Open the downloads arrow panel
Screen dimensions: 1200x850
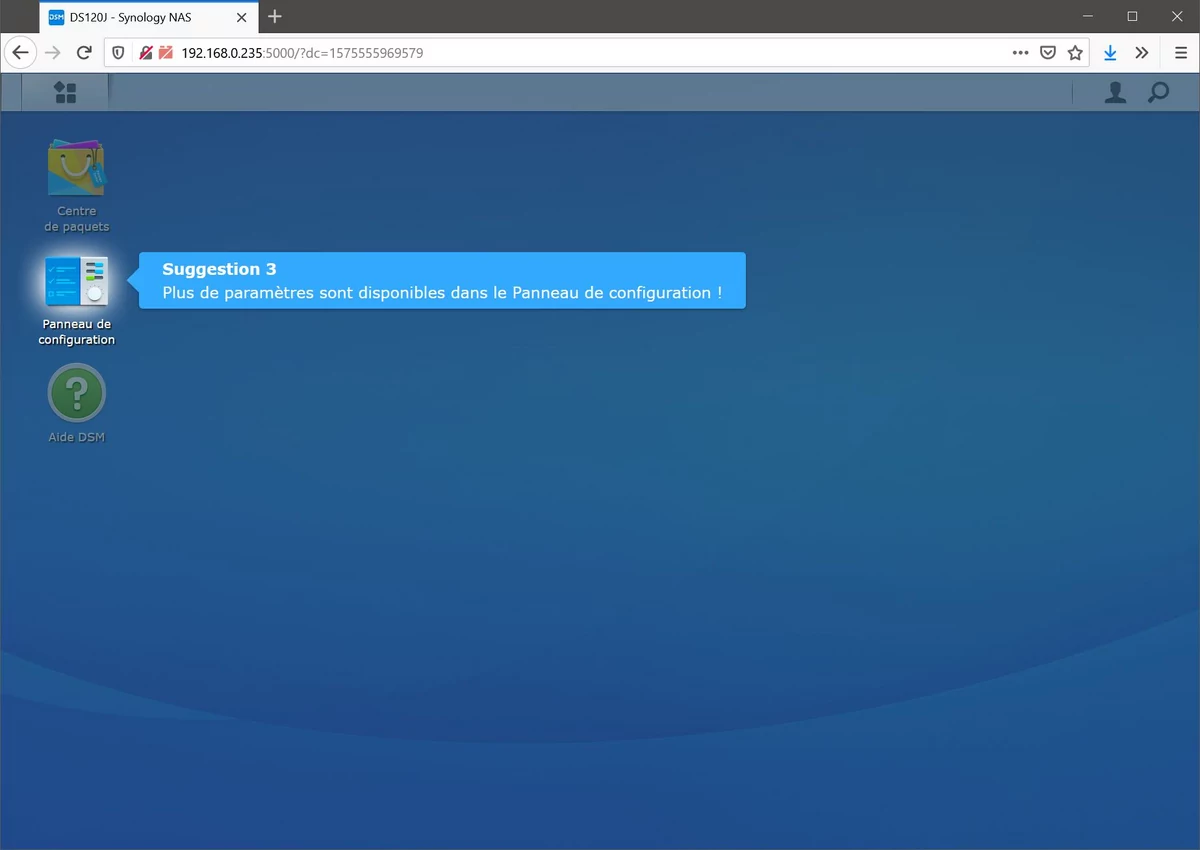[1110, 53]
